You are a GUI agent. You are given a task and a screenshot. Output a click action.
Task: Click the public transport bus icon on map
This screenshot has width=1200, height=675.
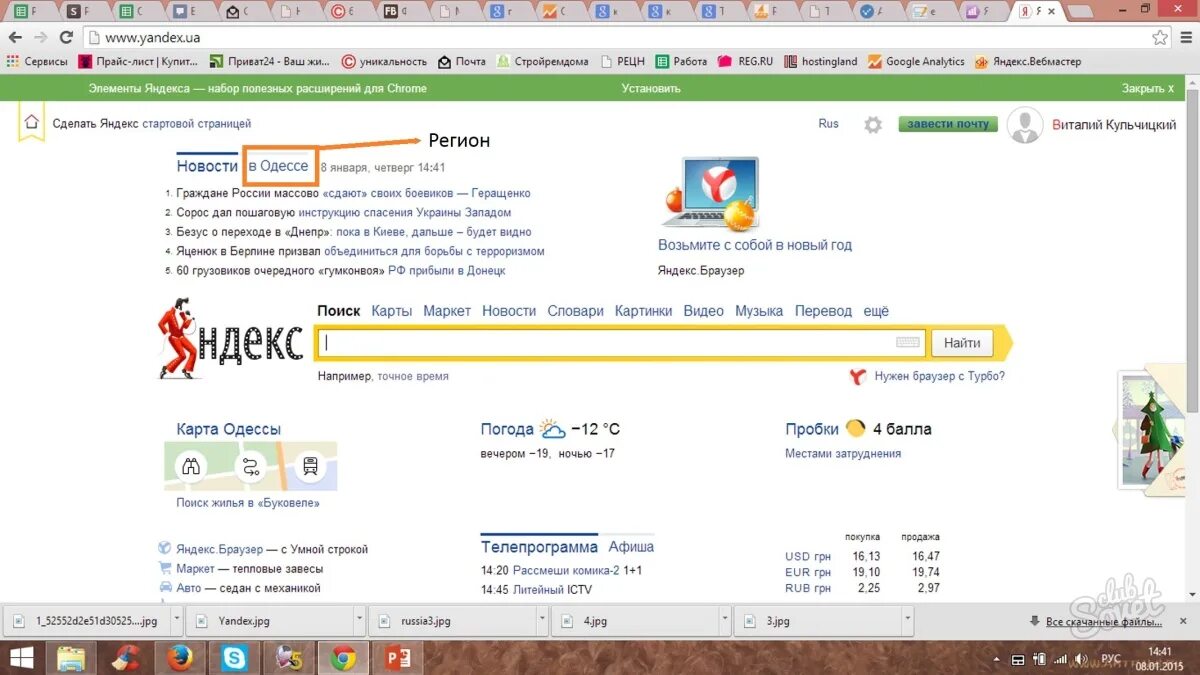[x=310, y=466]
